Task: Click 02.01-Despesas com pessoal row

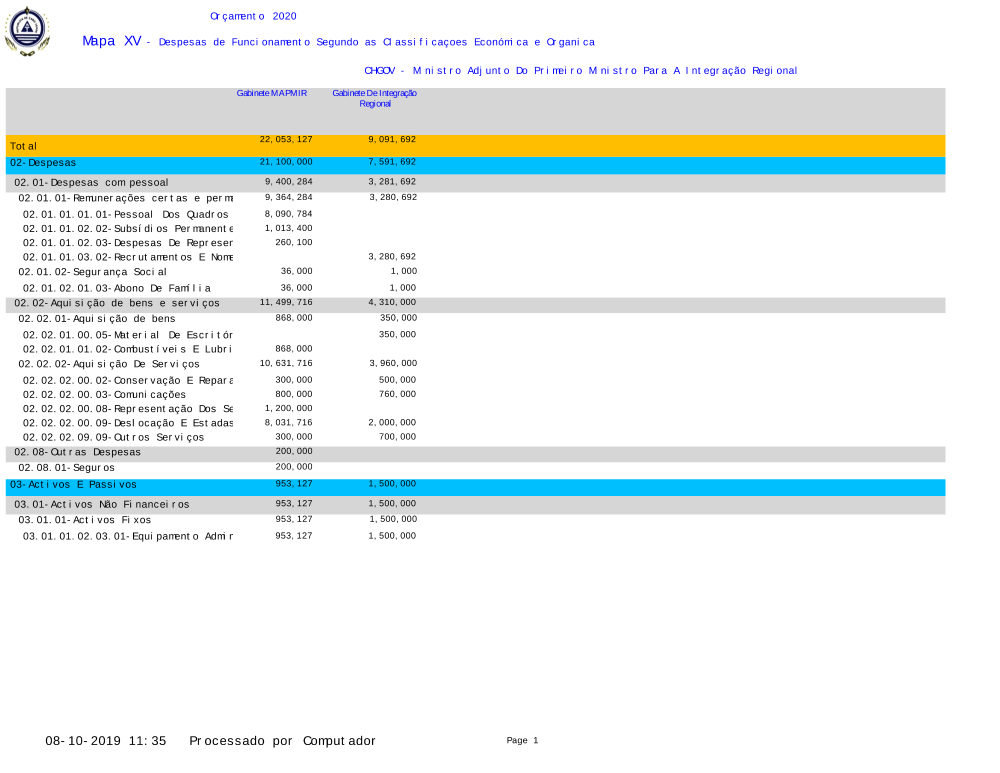Action: (91, 183)
